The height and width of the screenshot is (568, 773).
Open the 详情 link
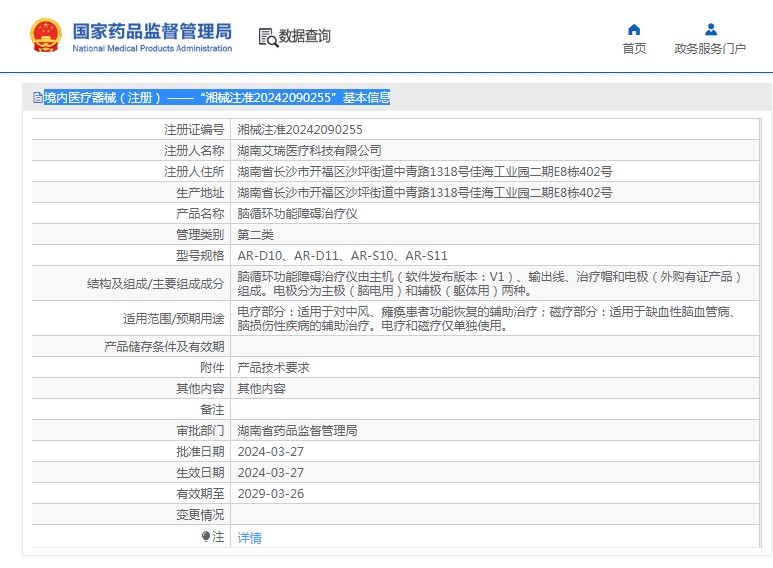(x=249, y=537)
